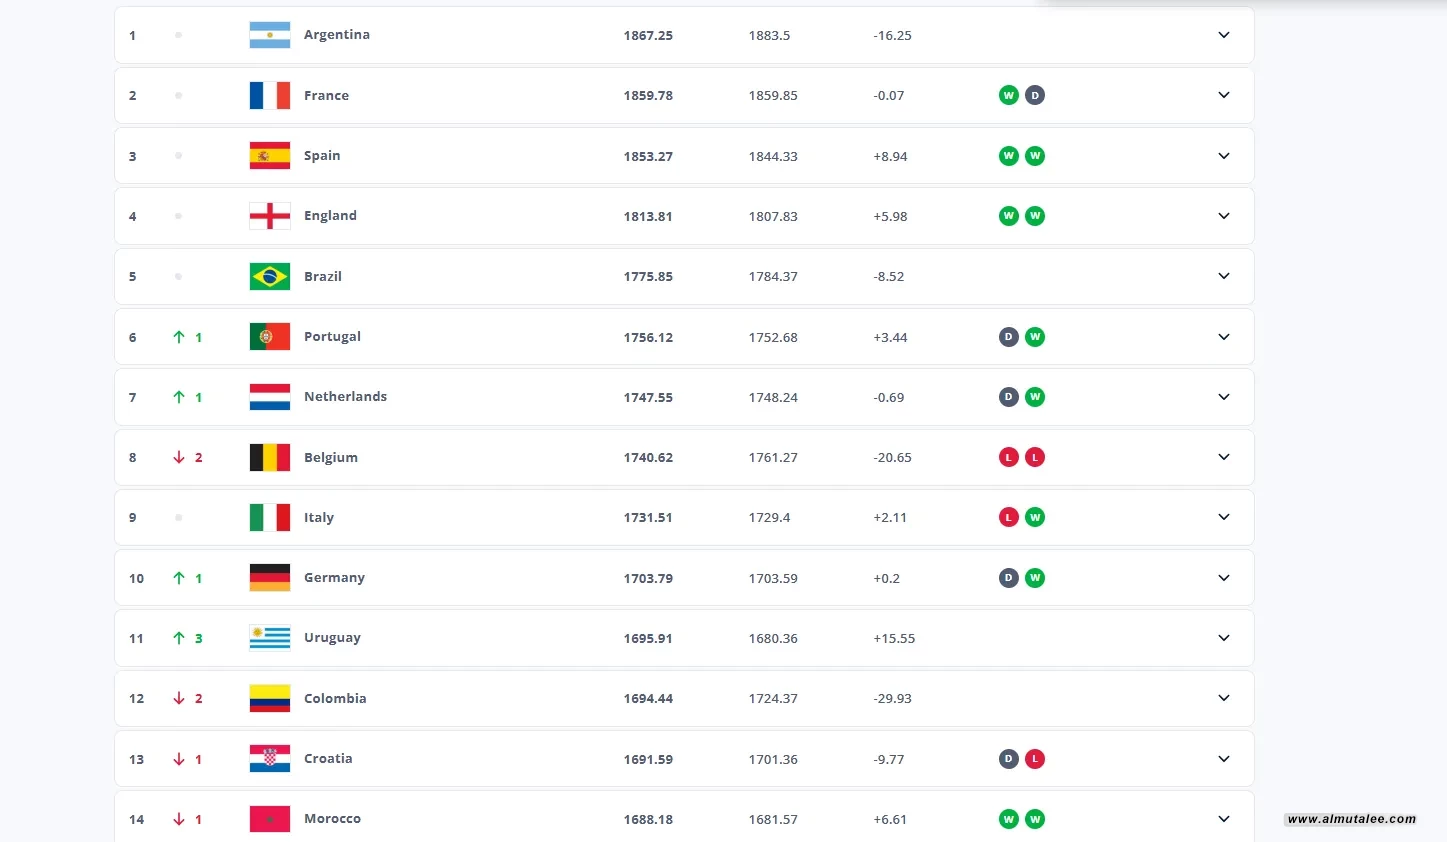Click the Spain flag icon
Screen dimensions: 1447x842
point(270,156)
